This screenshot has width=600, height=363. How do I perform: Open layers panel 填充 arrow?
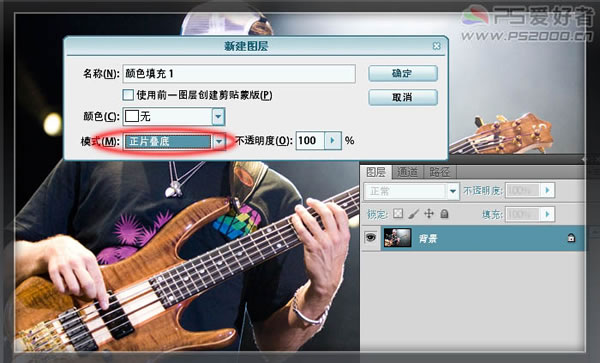[548, 214]
